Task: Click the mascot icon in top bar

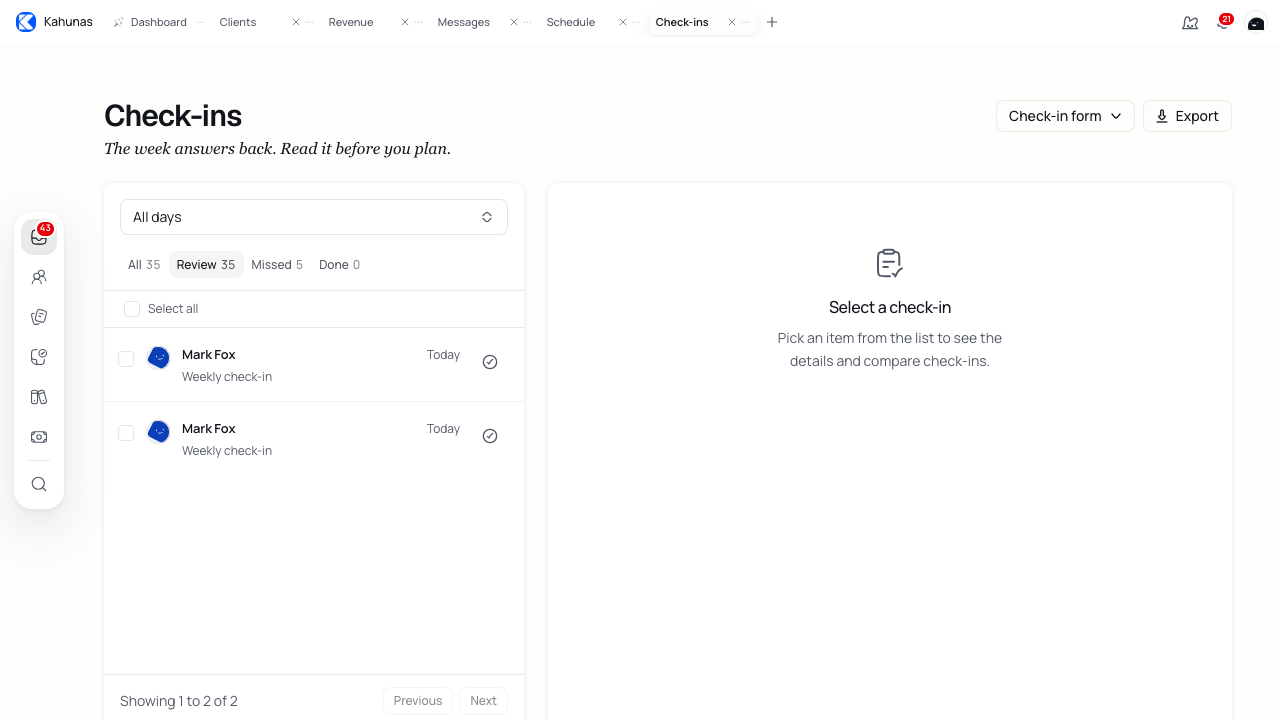Action: pos(1190,22)
